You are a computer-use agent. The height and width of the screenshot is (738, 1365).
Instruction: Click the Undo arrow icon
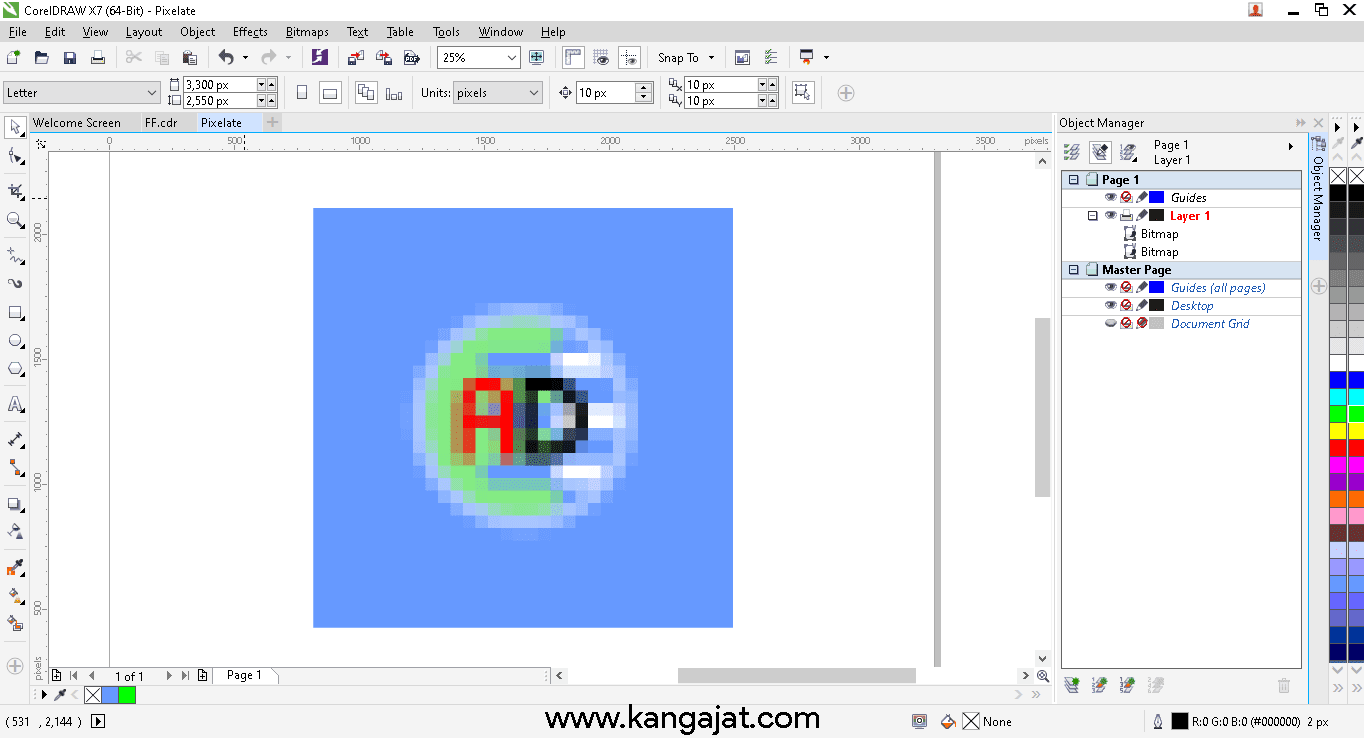pyautogui.click(x=226, y=58)
